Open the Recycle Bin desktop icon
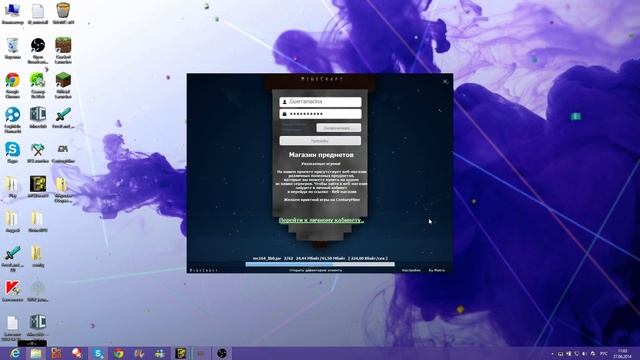640x360 pixels. 12,48
